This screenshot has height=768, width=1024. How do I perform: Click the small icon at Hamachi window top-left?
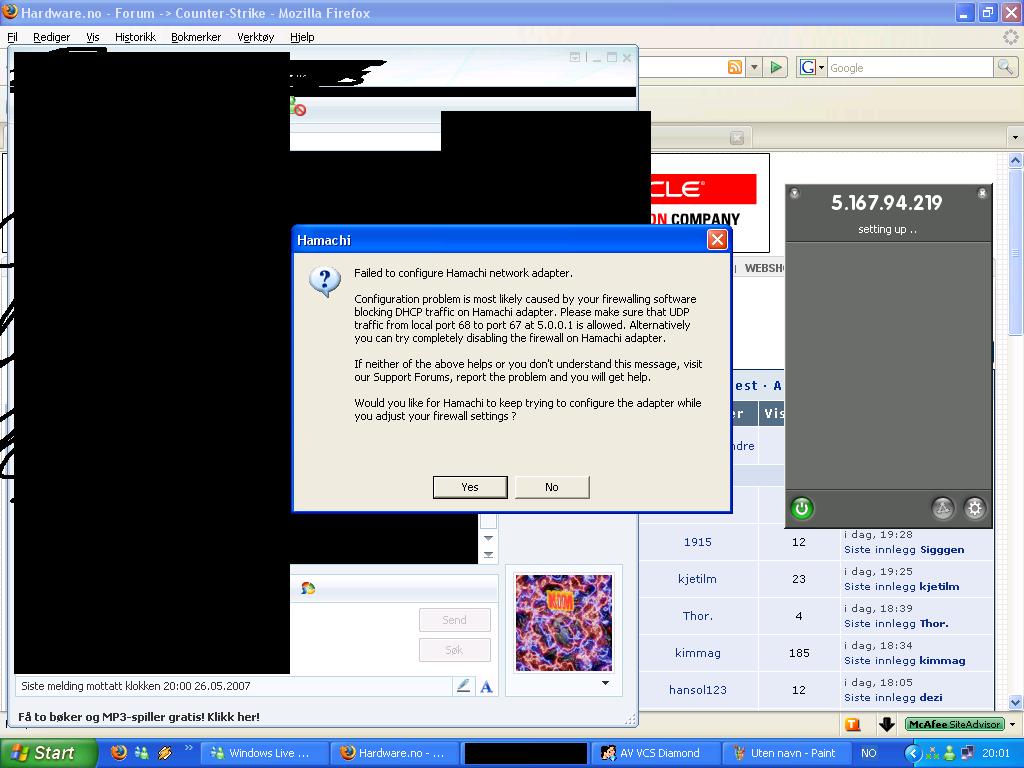[794, 193]
